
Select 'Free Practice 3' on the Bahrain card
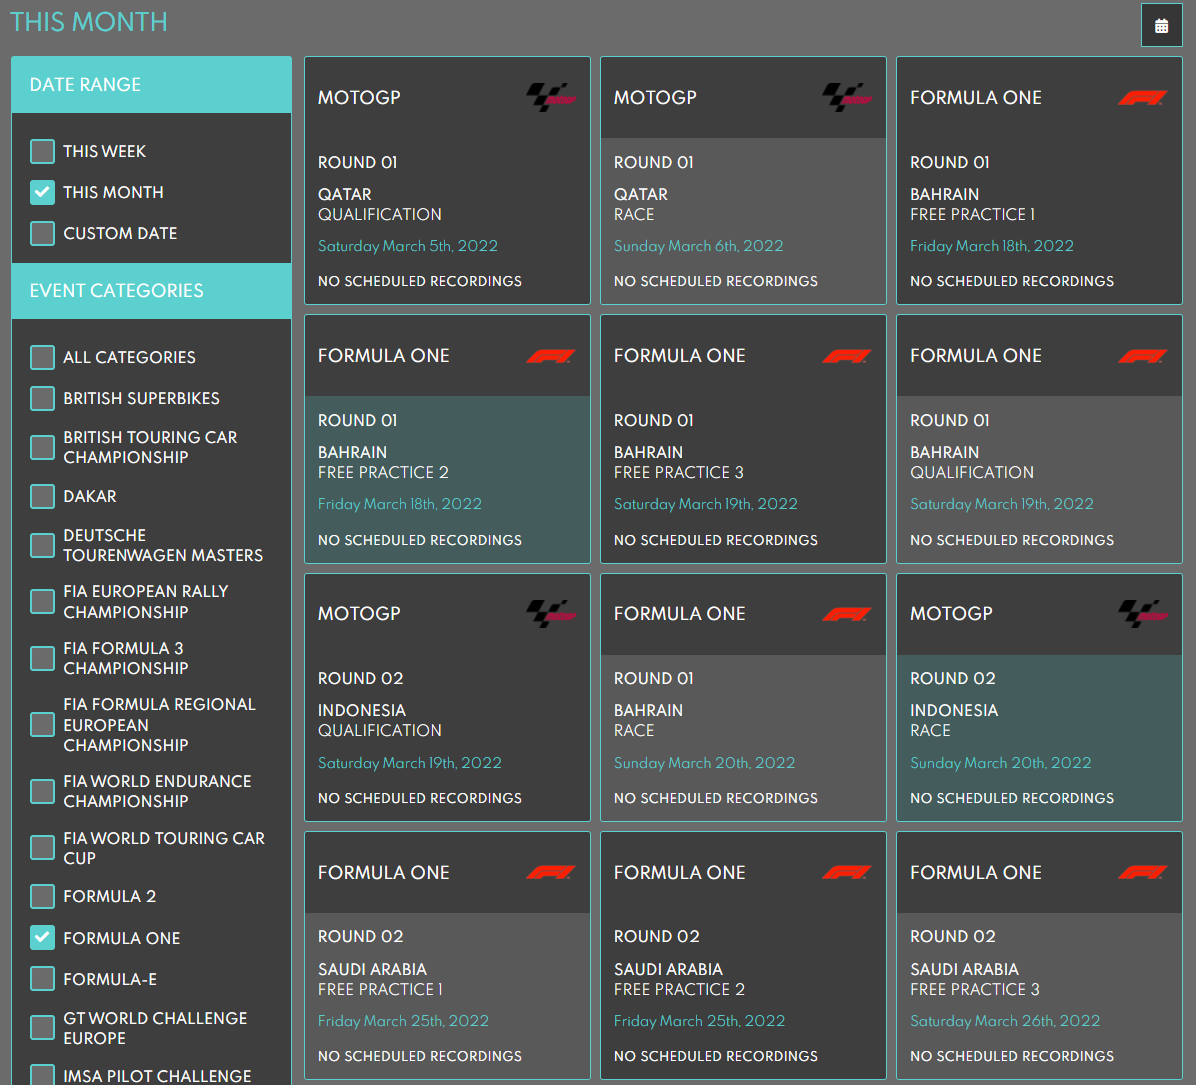(679, 472)
